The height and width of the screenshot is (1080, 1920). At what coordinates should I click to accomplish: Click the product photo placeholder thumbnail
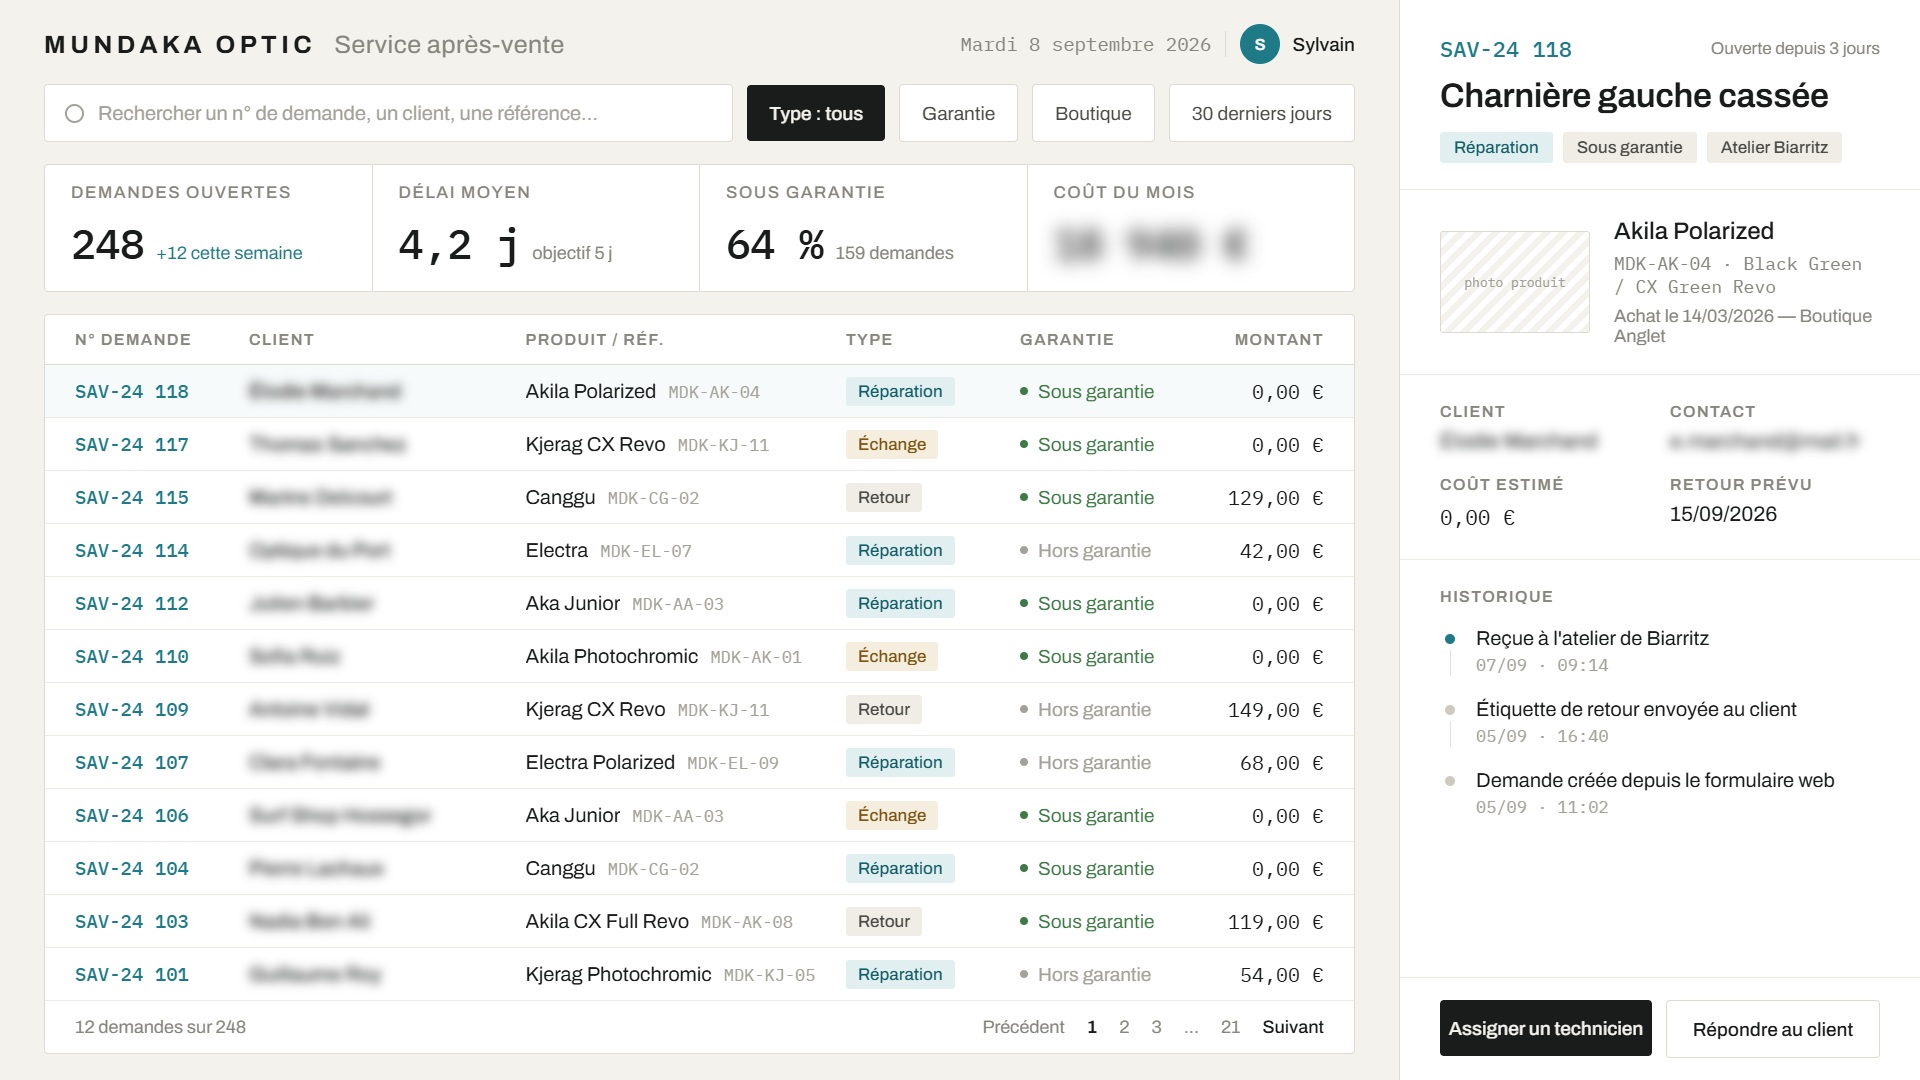click(1514, 282)
